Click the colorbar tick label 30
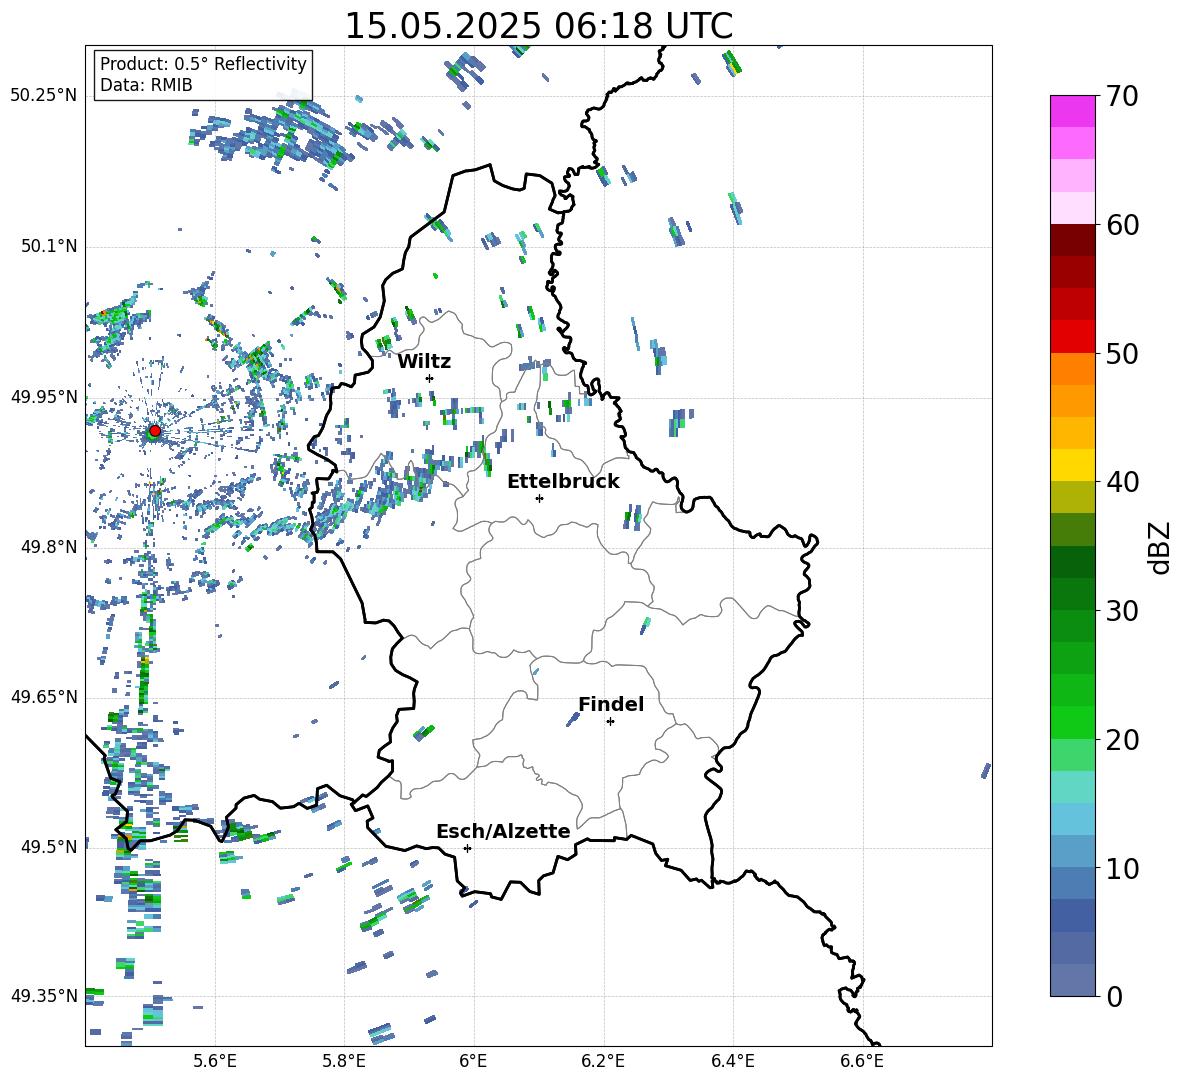 pos(1122,611)
